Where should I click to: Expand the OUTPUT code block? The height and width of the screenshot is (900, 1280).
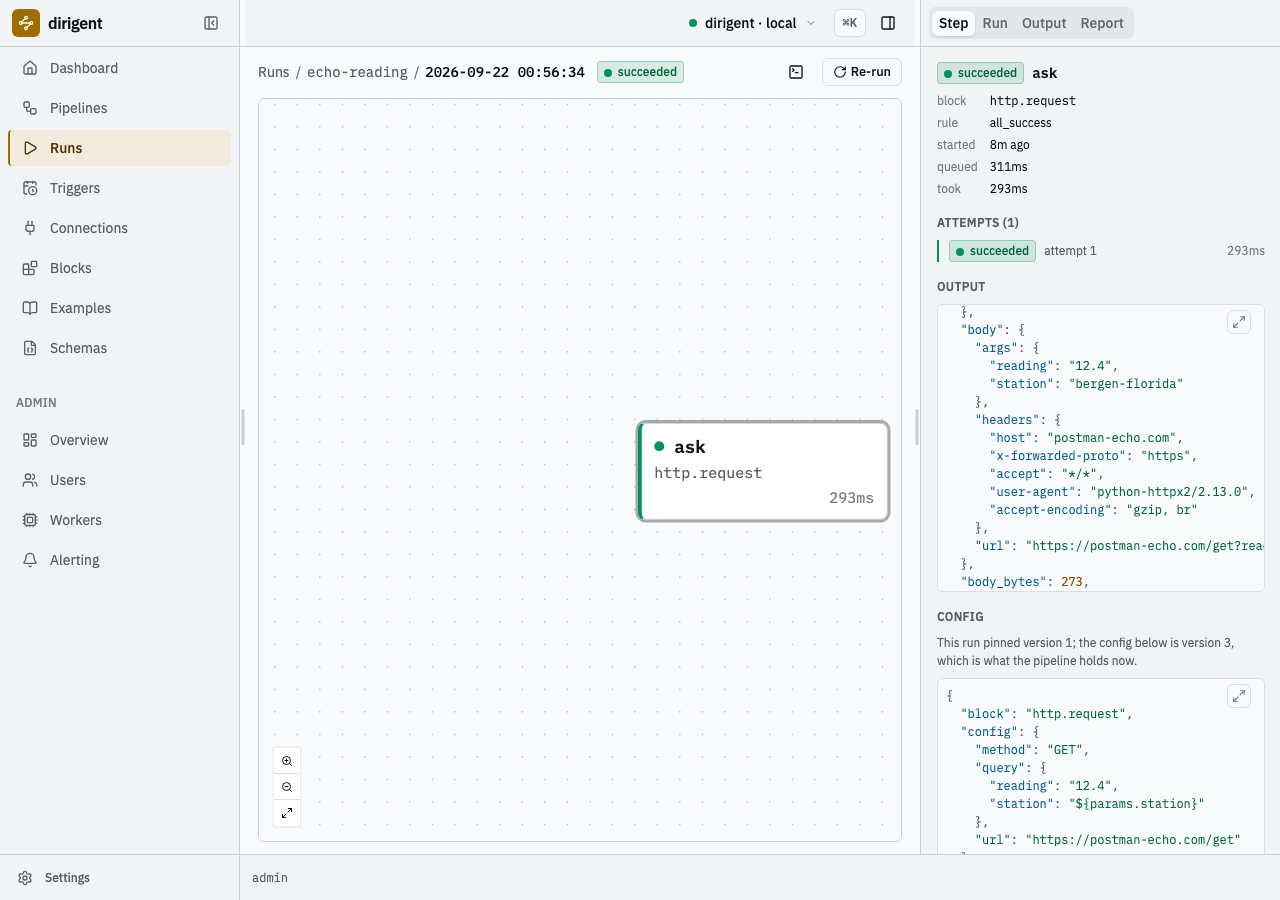(1239, 322)
